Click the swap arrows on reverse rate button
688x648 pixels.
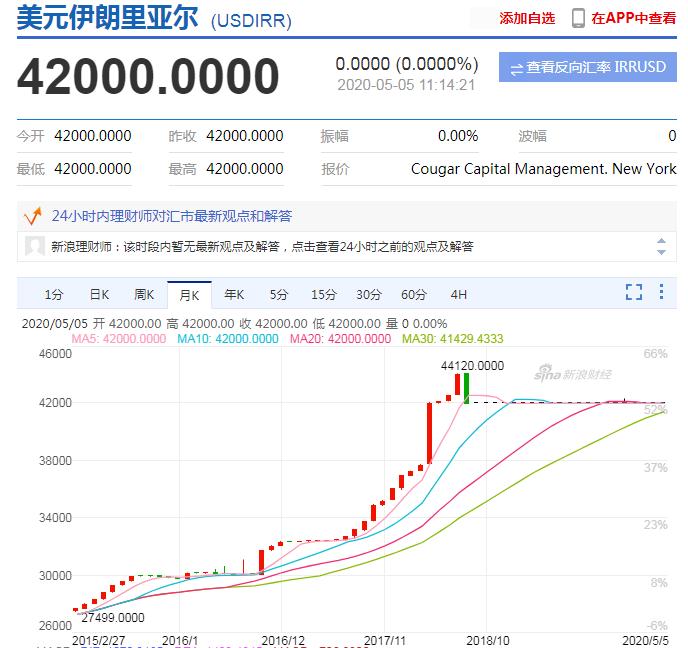click(x=516, y=68)
